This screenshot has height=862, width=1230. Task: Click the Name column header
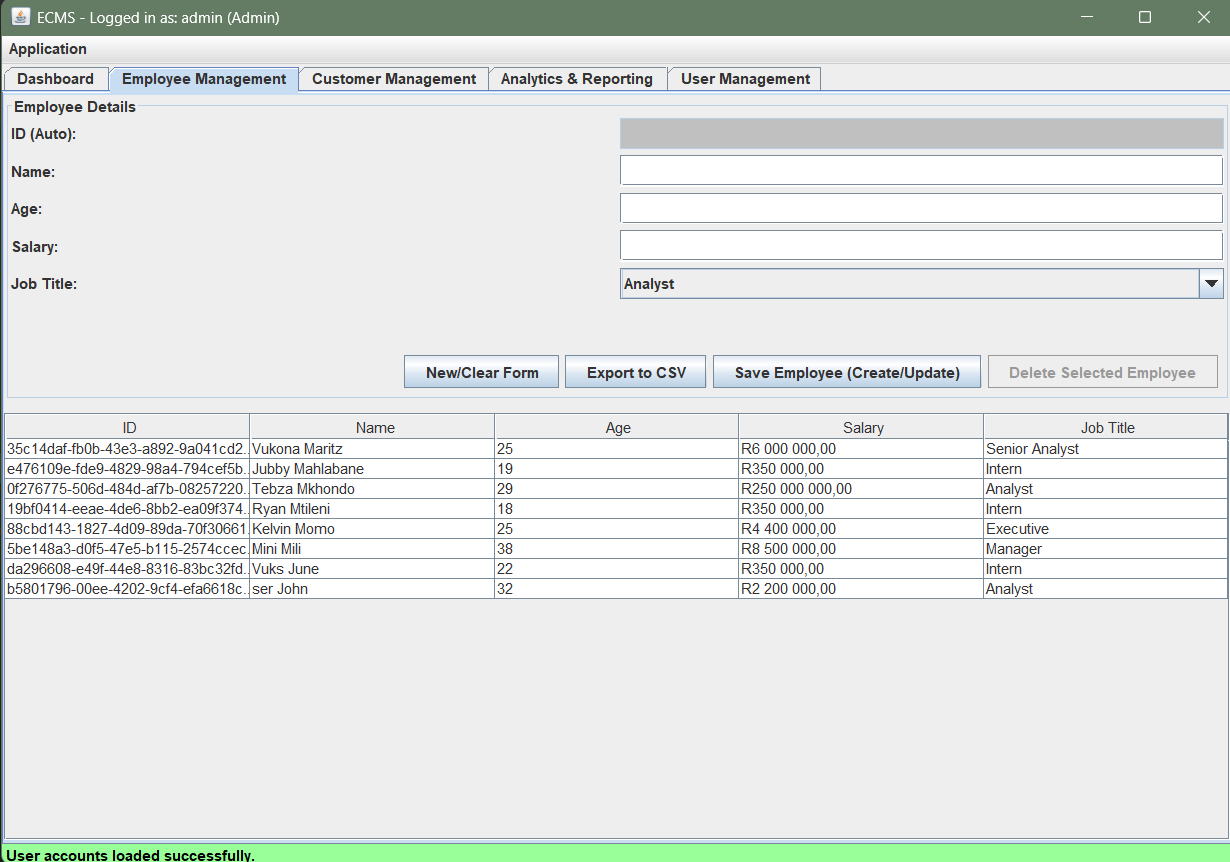tap(375, 427)
